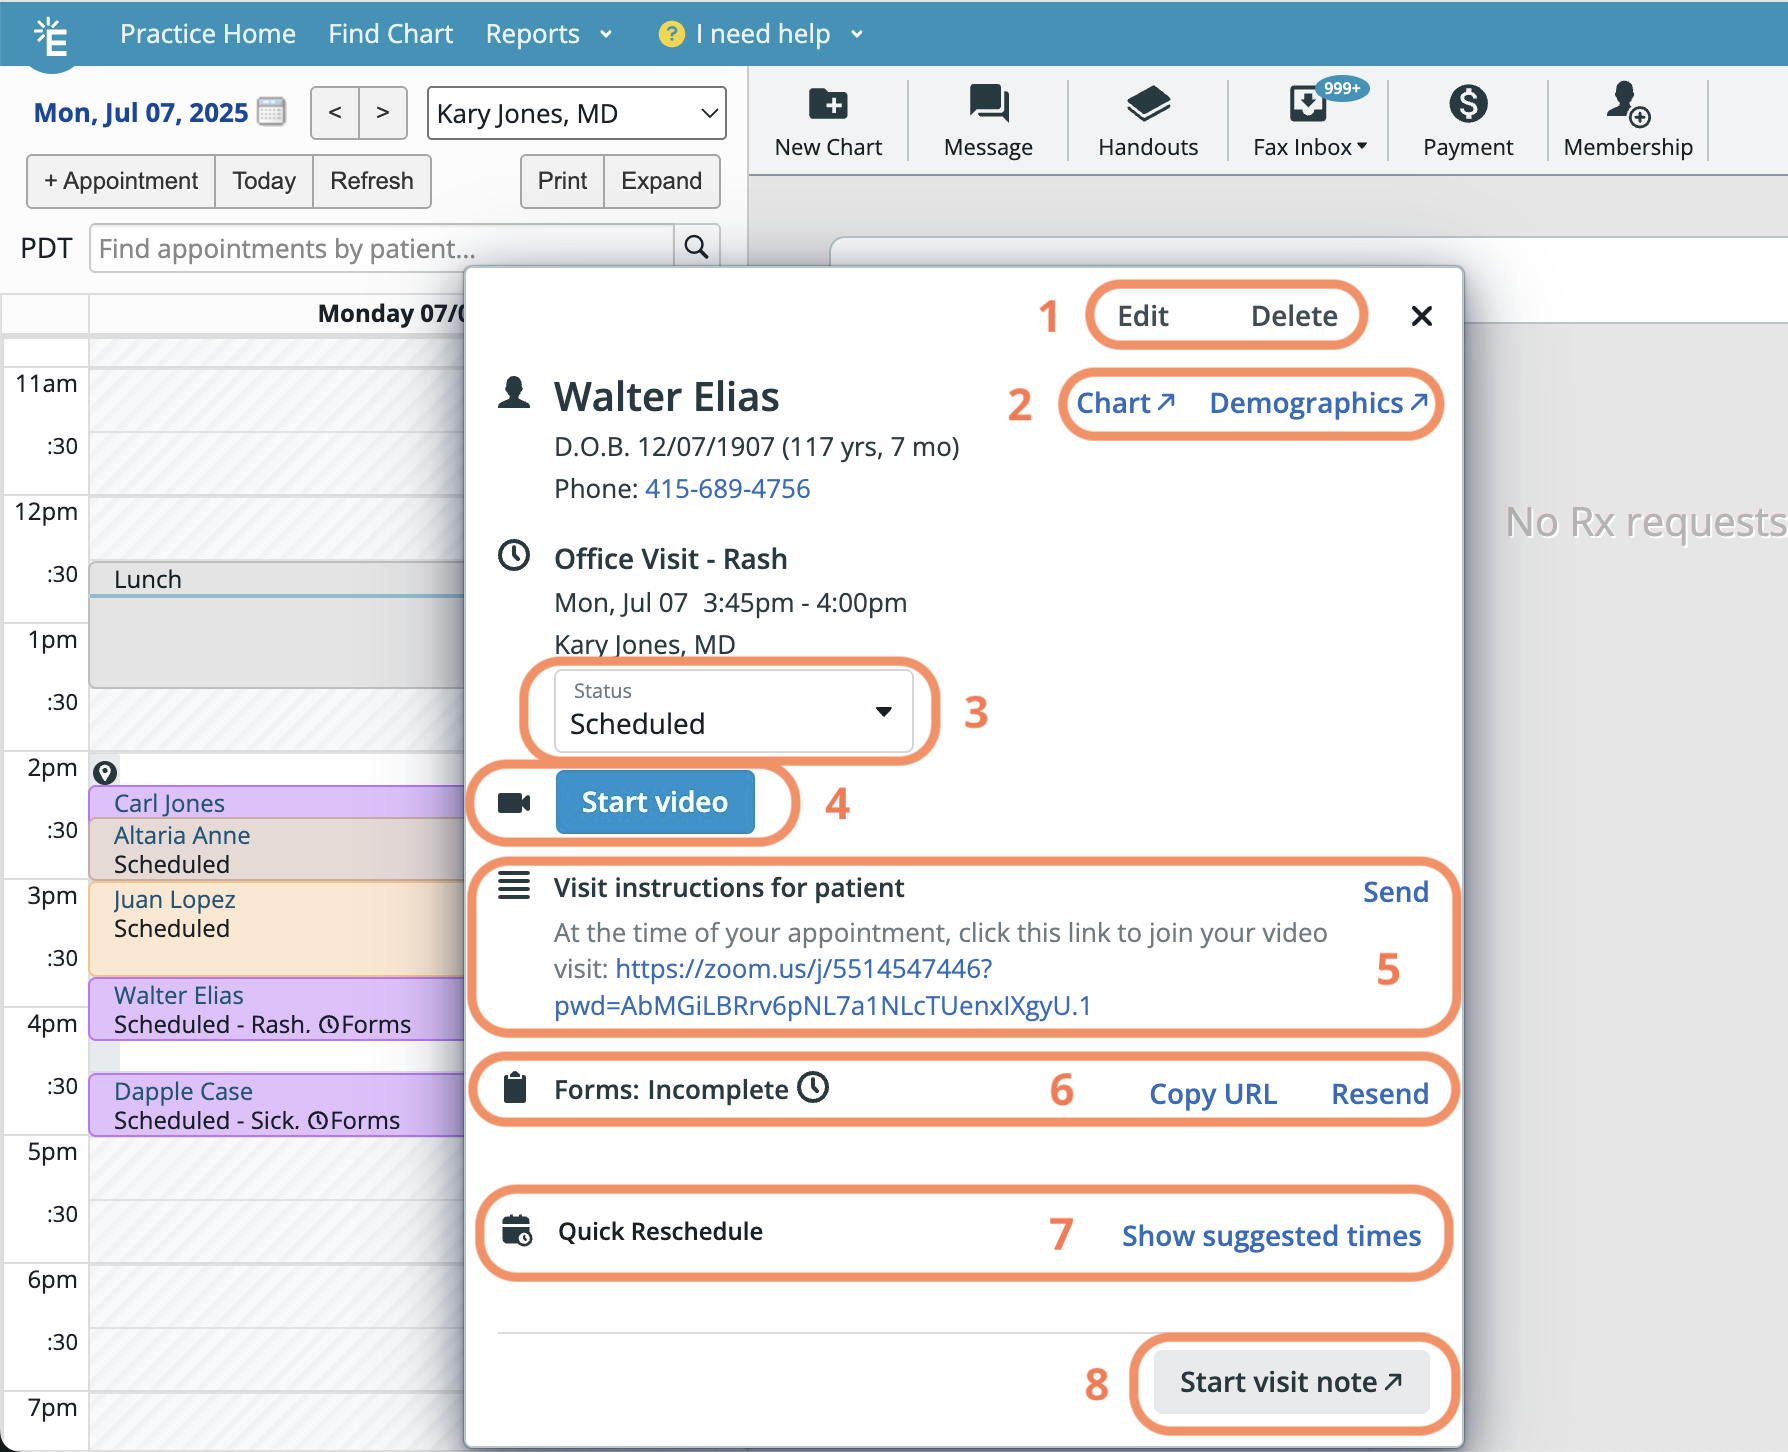The image size is (1788, 1452).
Task: Click the New Chart folder icon
Action: tap(828, 104)
